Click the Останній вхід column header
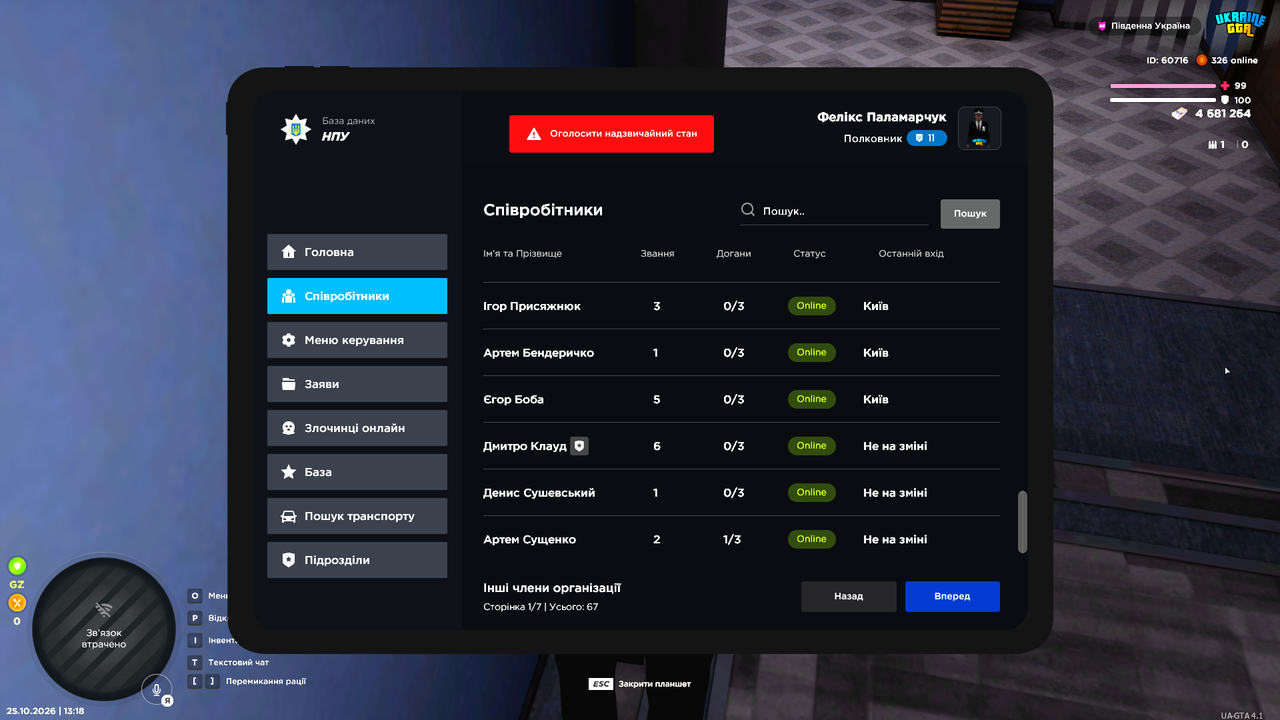 pyautogui.click(x=911, y=254)
